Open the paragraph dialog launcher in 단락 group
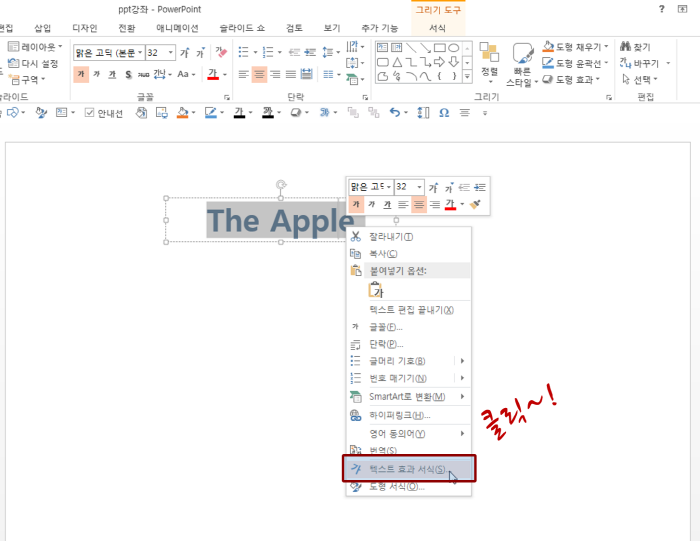This screenshot has width=700, height=541. (365, 97)
